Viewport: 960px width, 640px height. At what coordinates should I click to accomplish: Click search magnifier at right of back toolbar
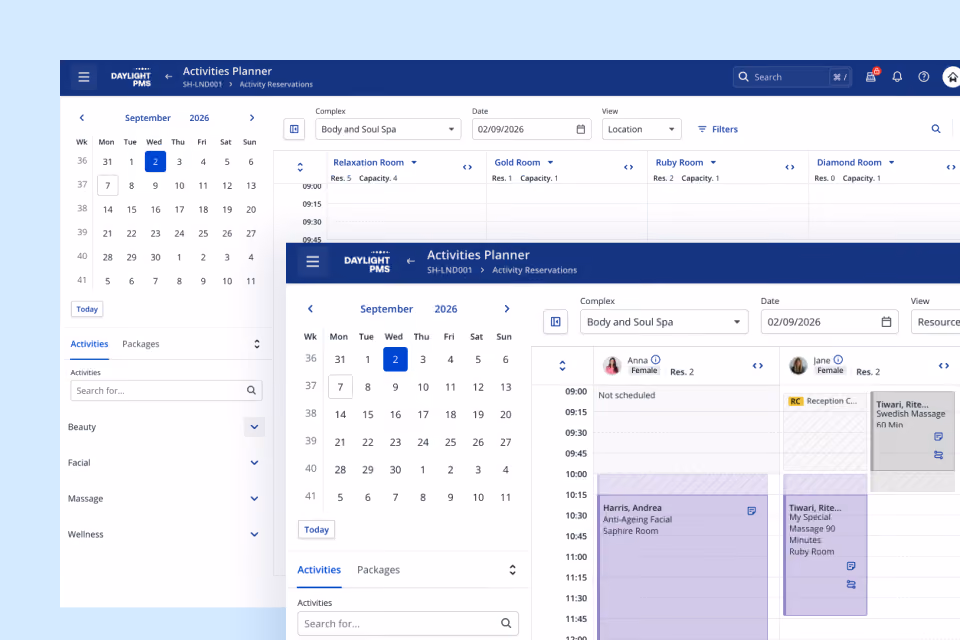pos(936,129)
